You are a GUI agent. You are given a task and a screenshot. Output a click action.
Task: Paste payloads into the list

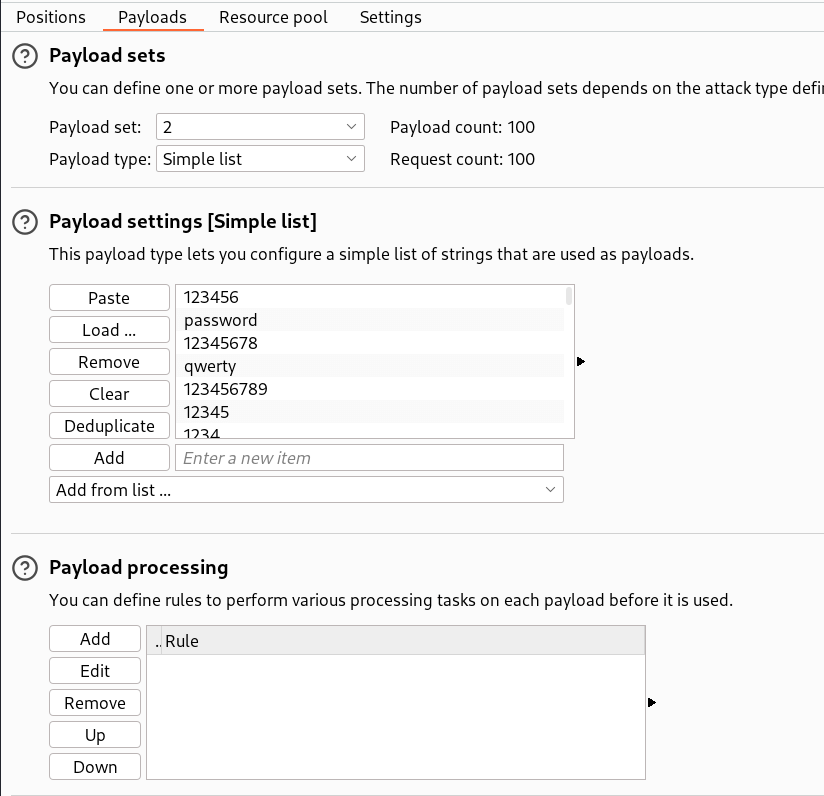click(109, 297)
